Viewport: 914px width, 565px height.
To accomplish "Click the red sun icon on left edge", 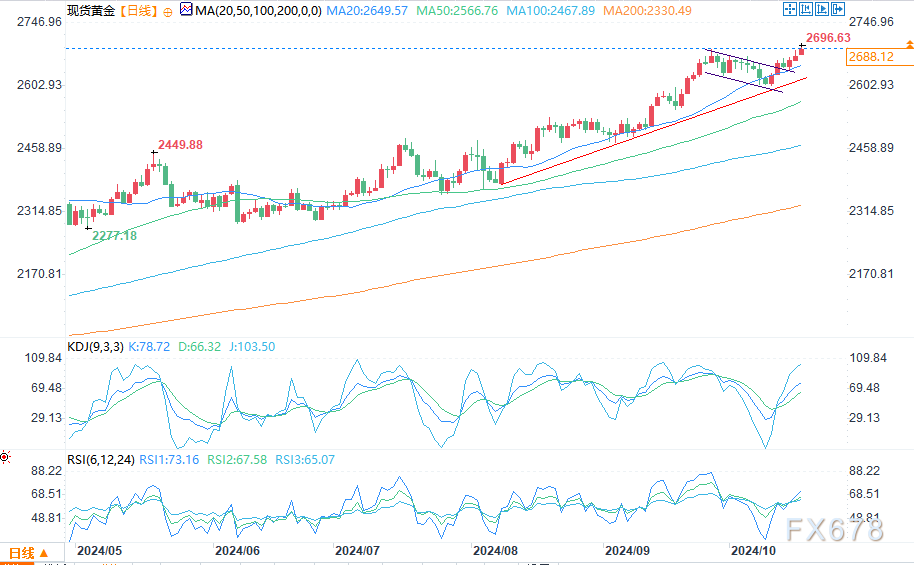I will tap(5, 457).
